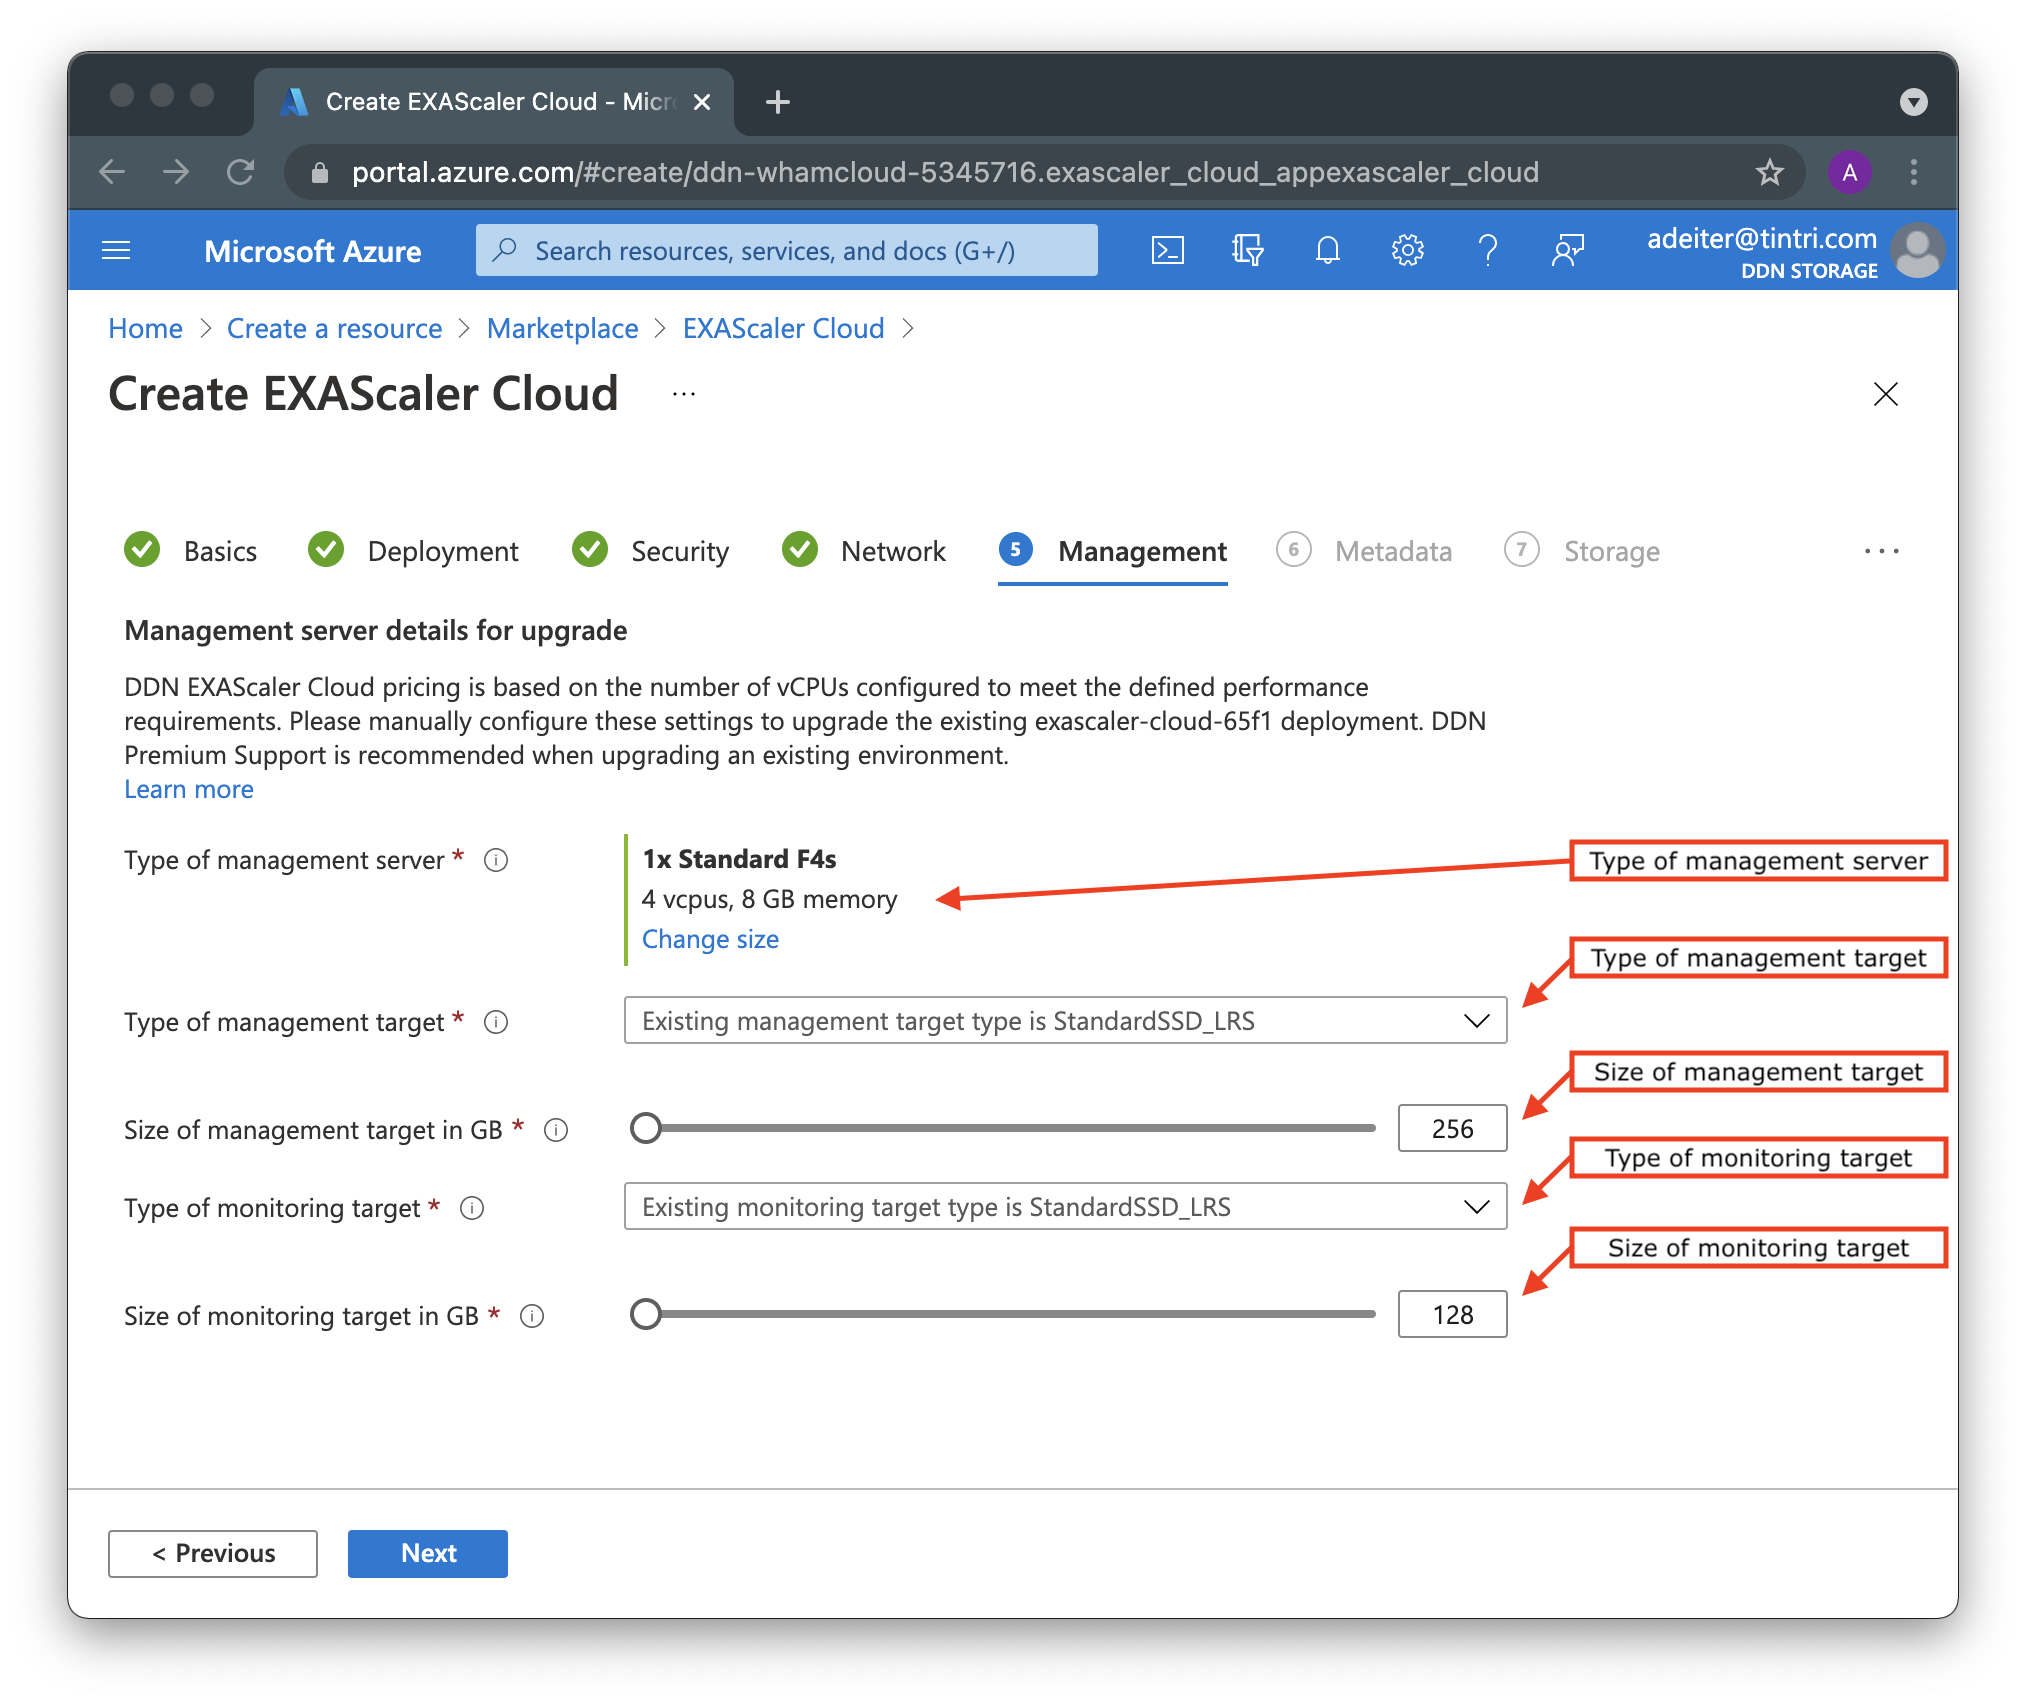
Task: Bookmark this page with the star icon
Action: click(1769, 172)
